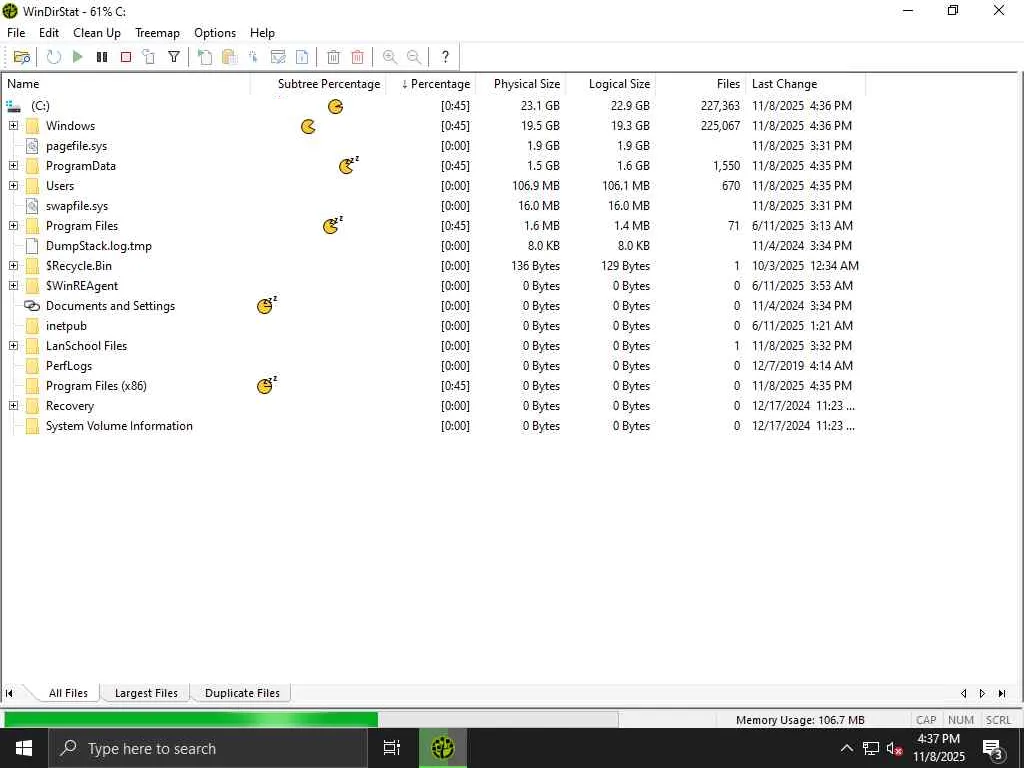Click the Explorer Here clipboard-folder icon

click(x=229, y=57)
